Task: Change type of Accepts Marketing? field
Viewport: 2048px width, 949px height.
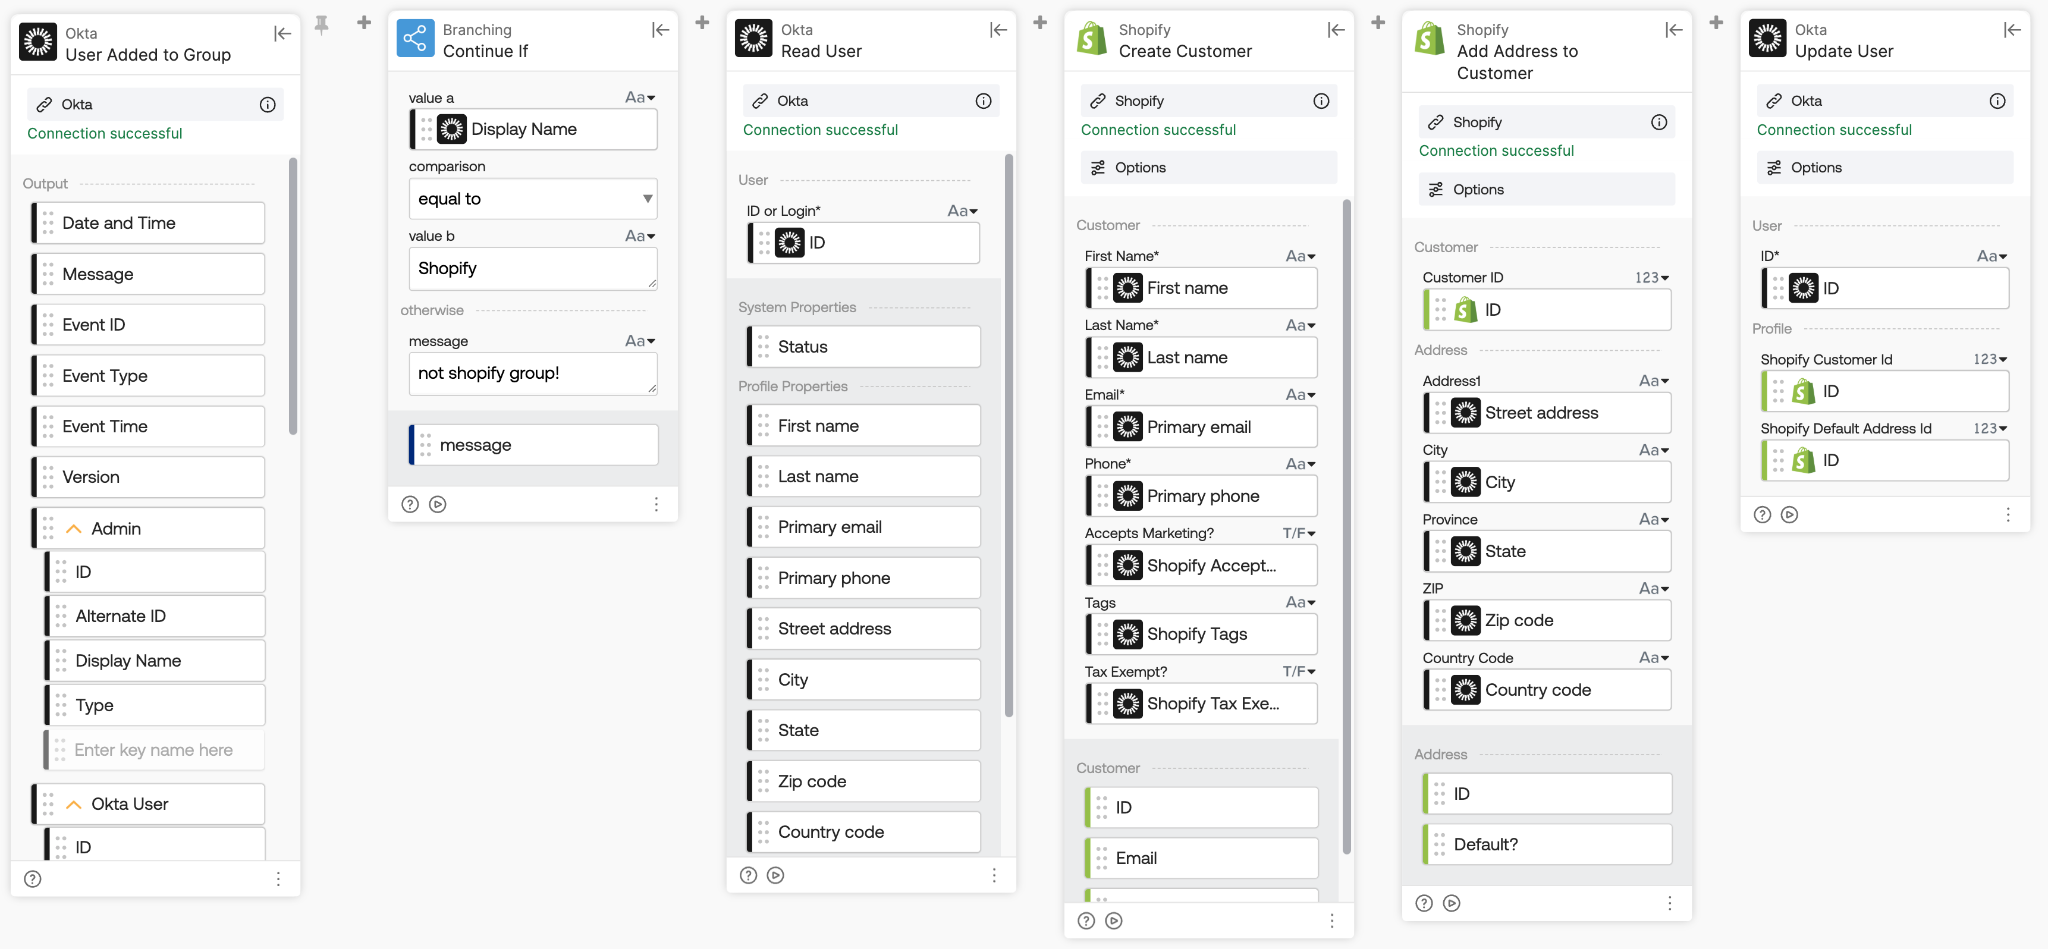Action: [x=1300, y=533]
